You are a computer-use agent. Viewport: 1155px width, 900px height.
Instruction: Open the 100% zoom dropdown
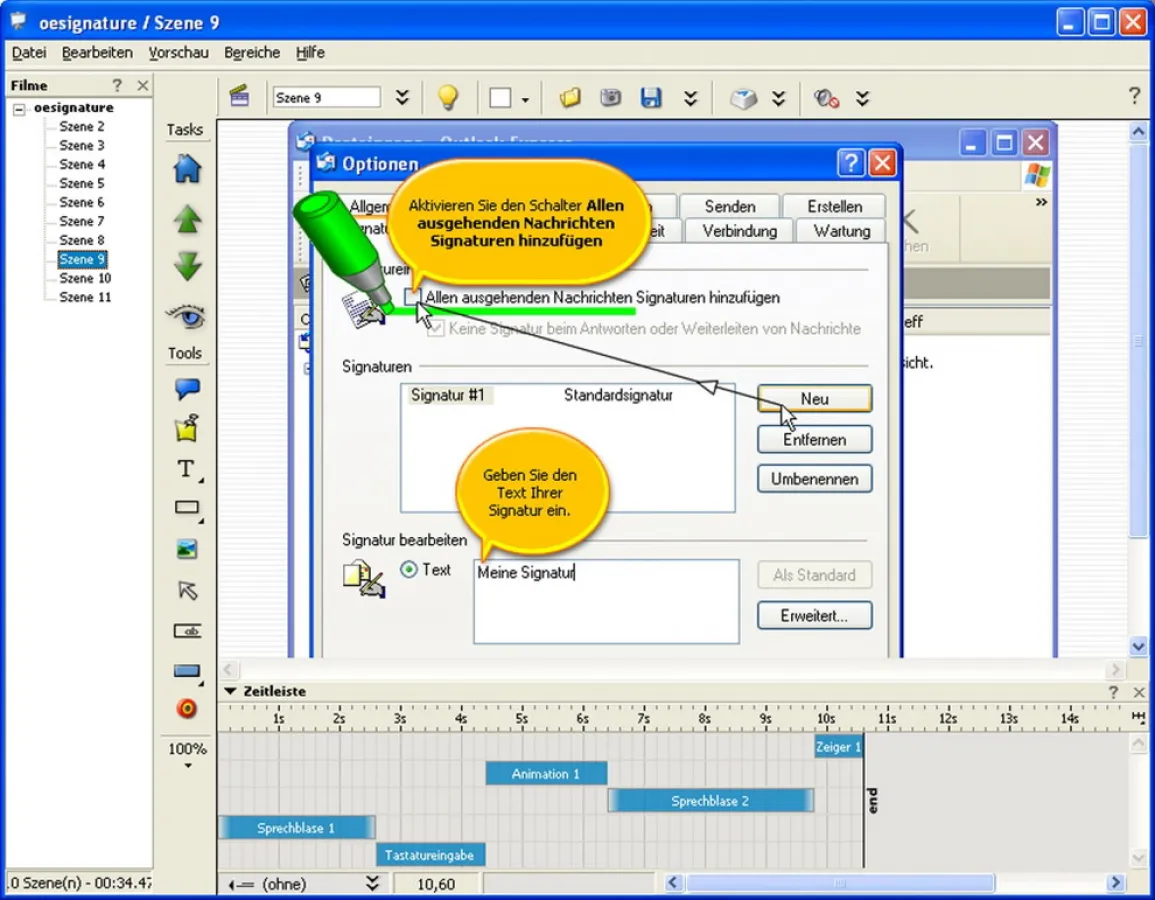coord(187,756)
